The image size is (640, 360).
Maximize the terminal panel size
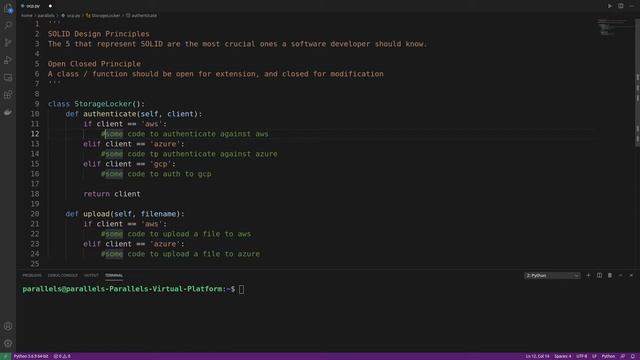(x=620, y=276)
